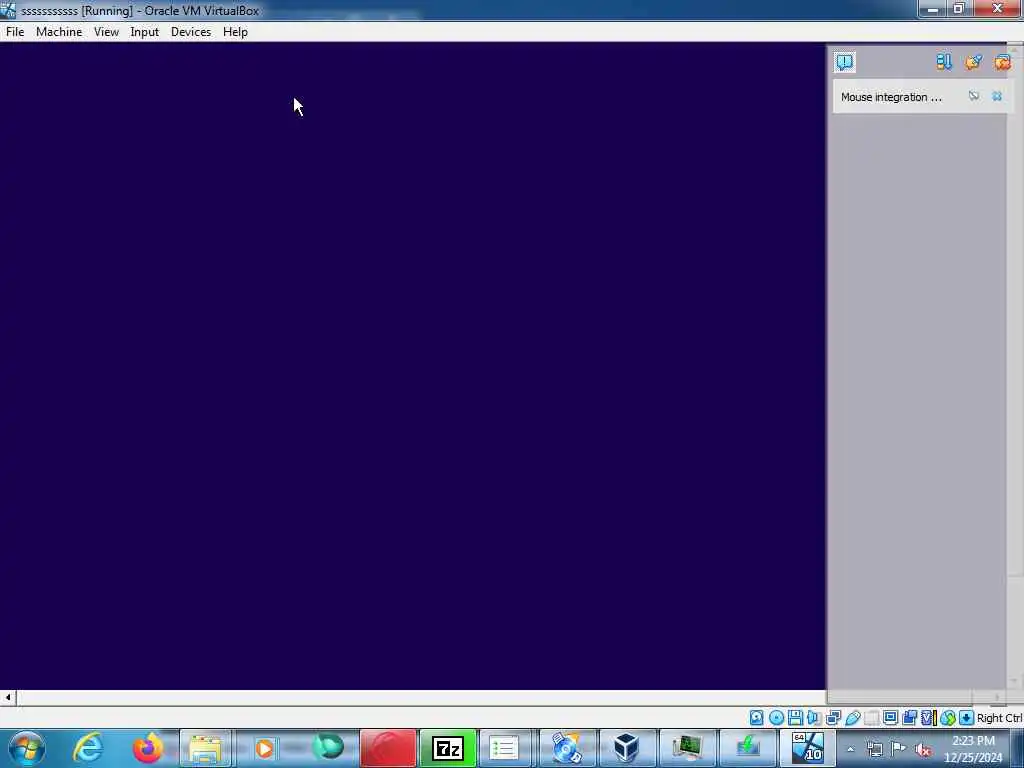Click the network tray icon
The image size is (1024, 768).
click(x=874, y=749)
